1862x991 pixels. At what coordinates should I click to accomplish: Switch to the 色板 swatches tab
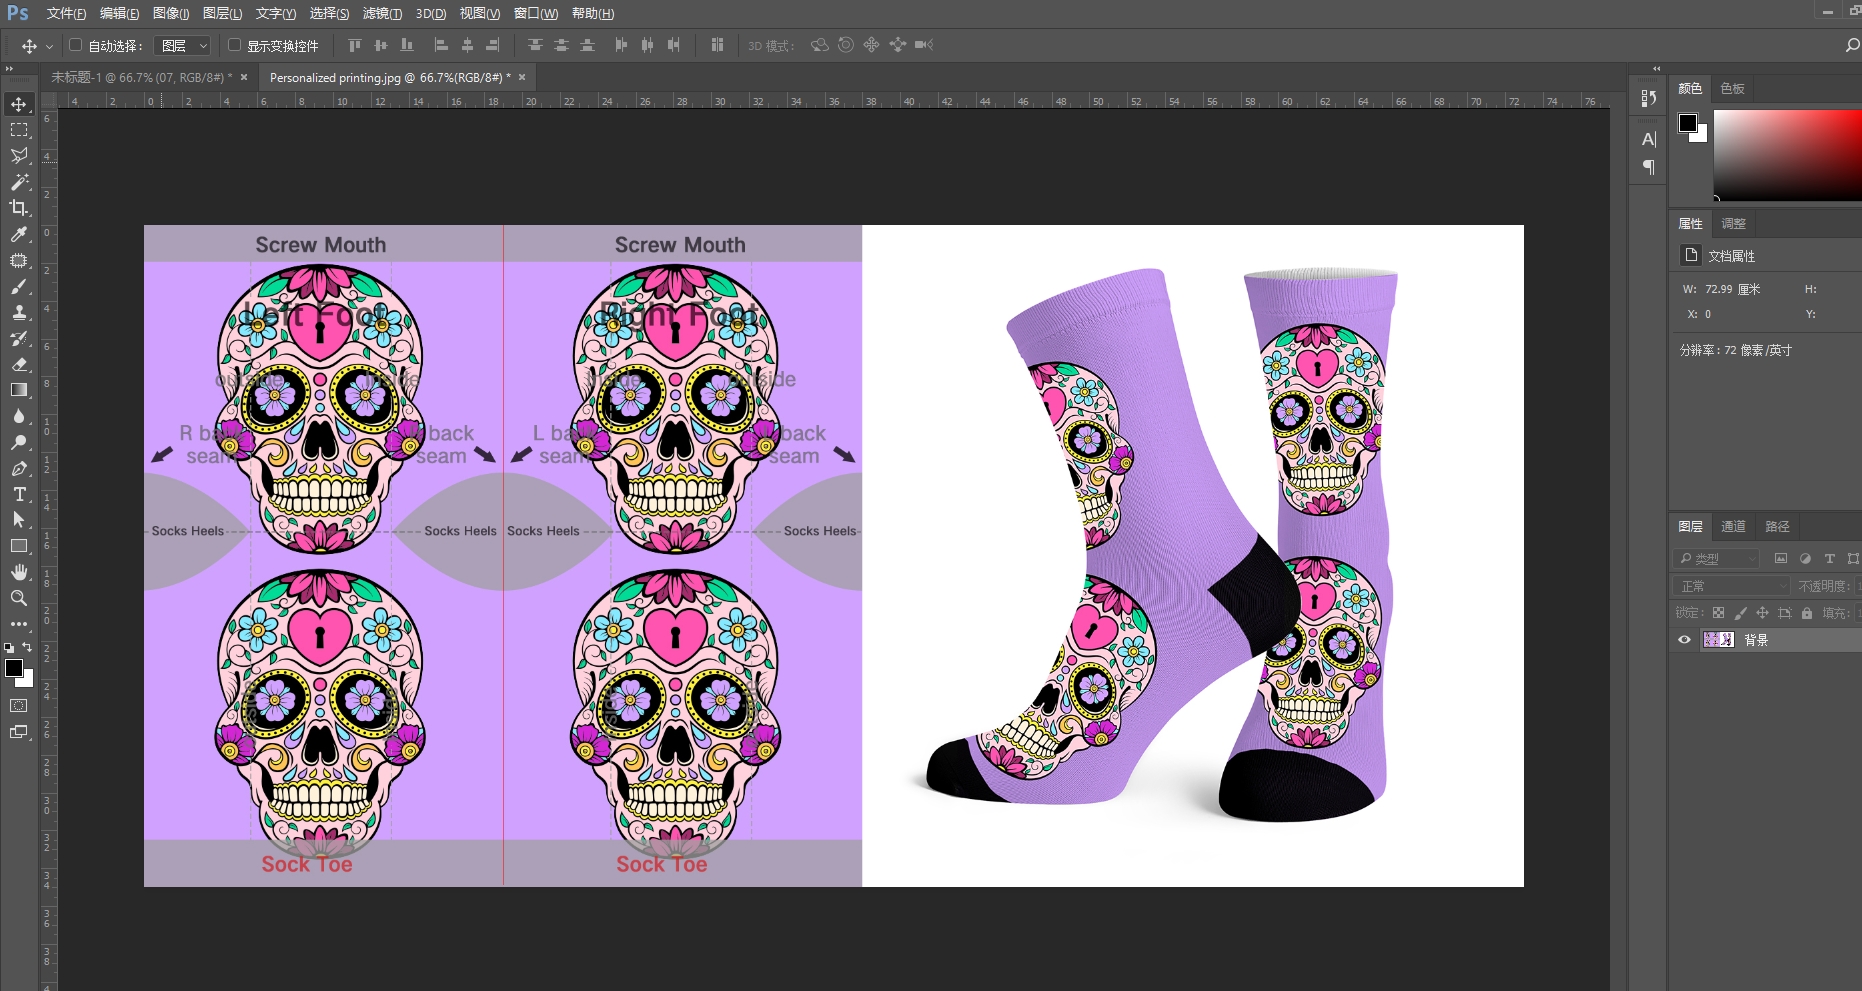point(1732,88)
